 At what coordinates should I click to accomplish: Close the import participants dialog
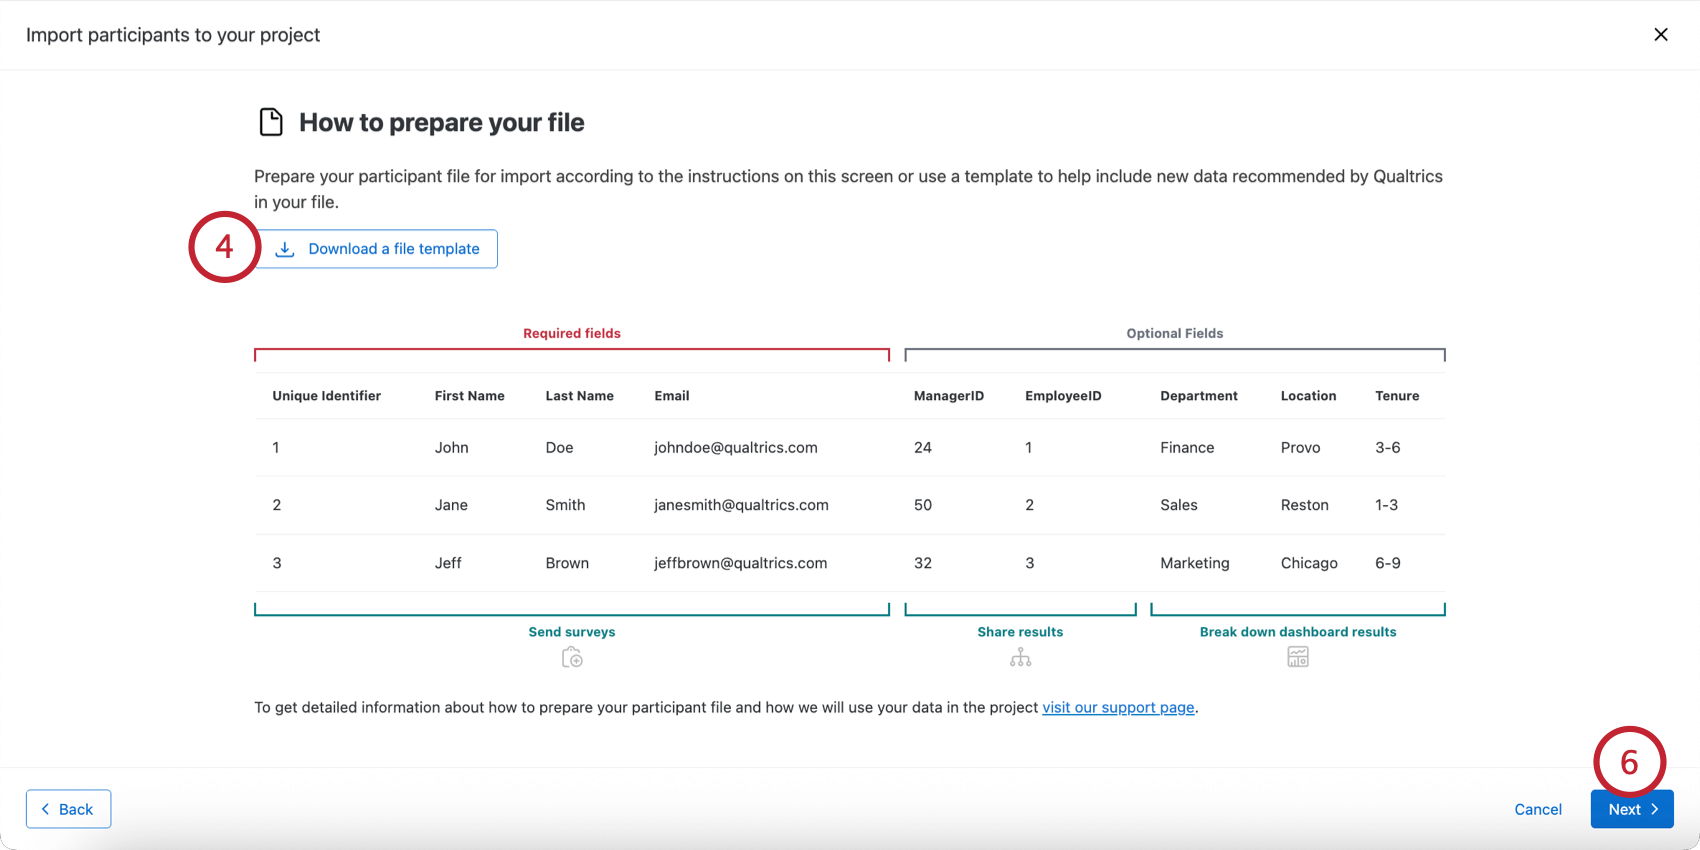[1661, 35]
